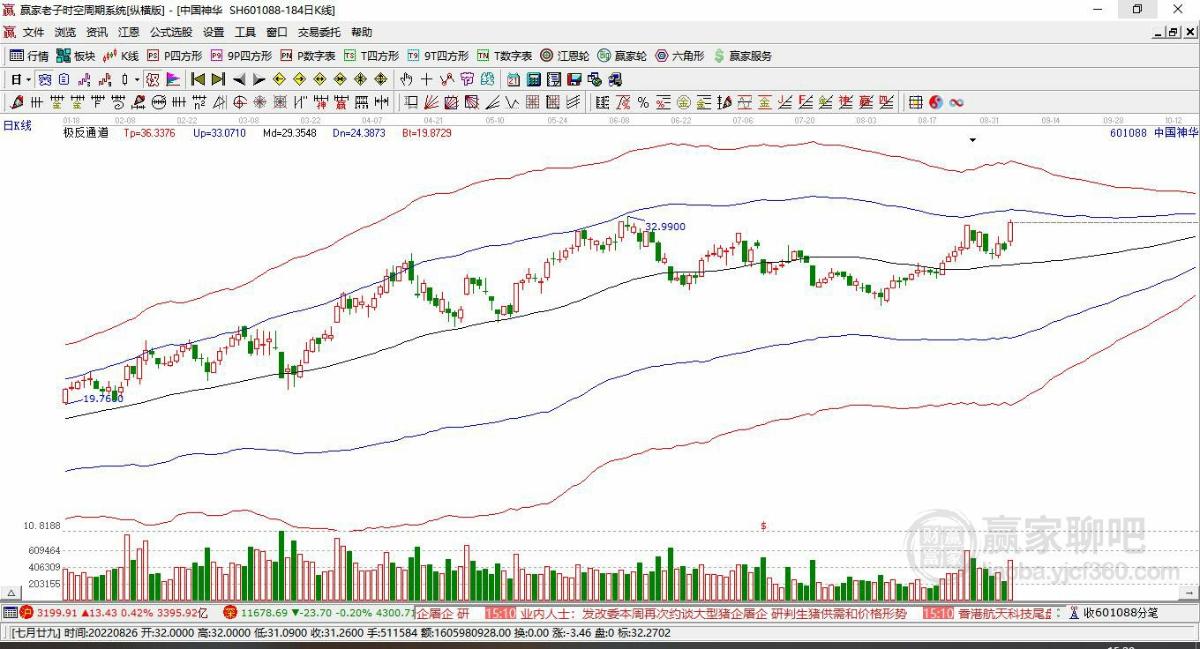Open the T数字表 tool
The width and height of the screenshot is (1200, 649).
pyautogui.click(x=505, y=56)
